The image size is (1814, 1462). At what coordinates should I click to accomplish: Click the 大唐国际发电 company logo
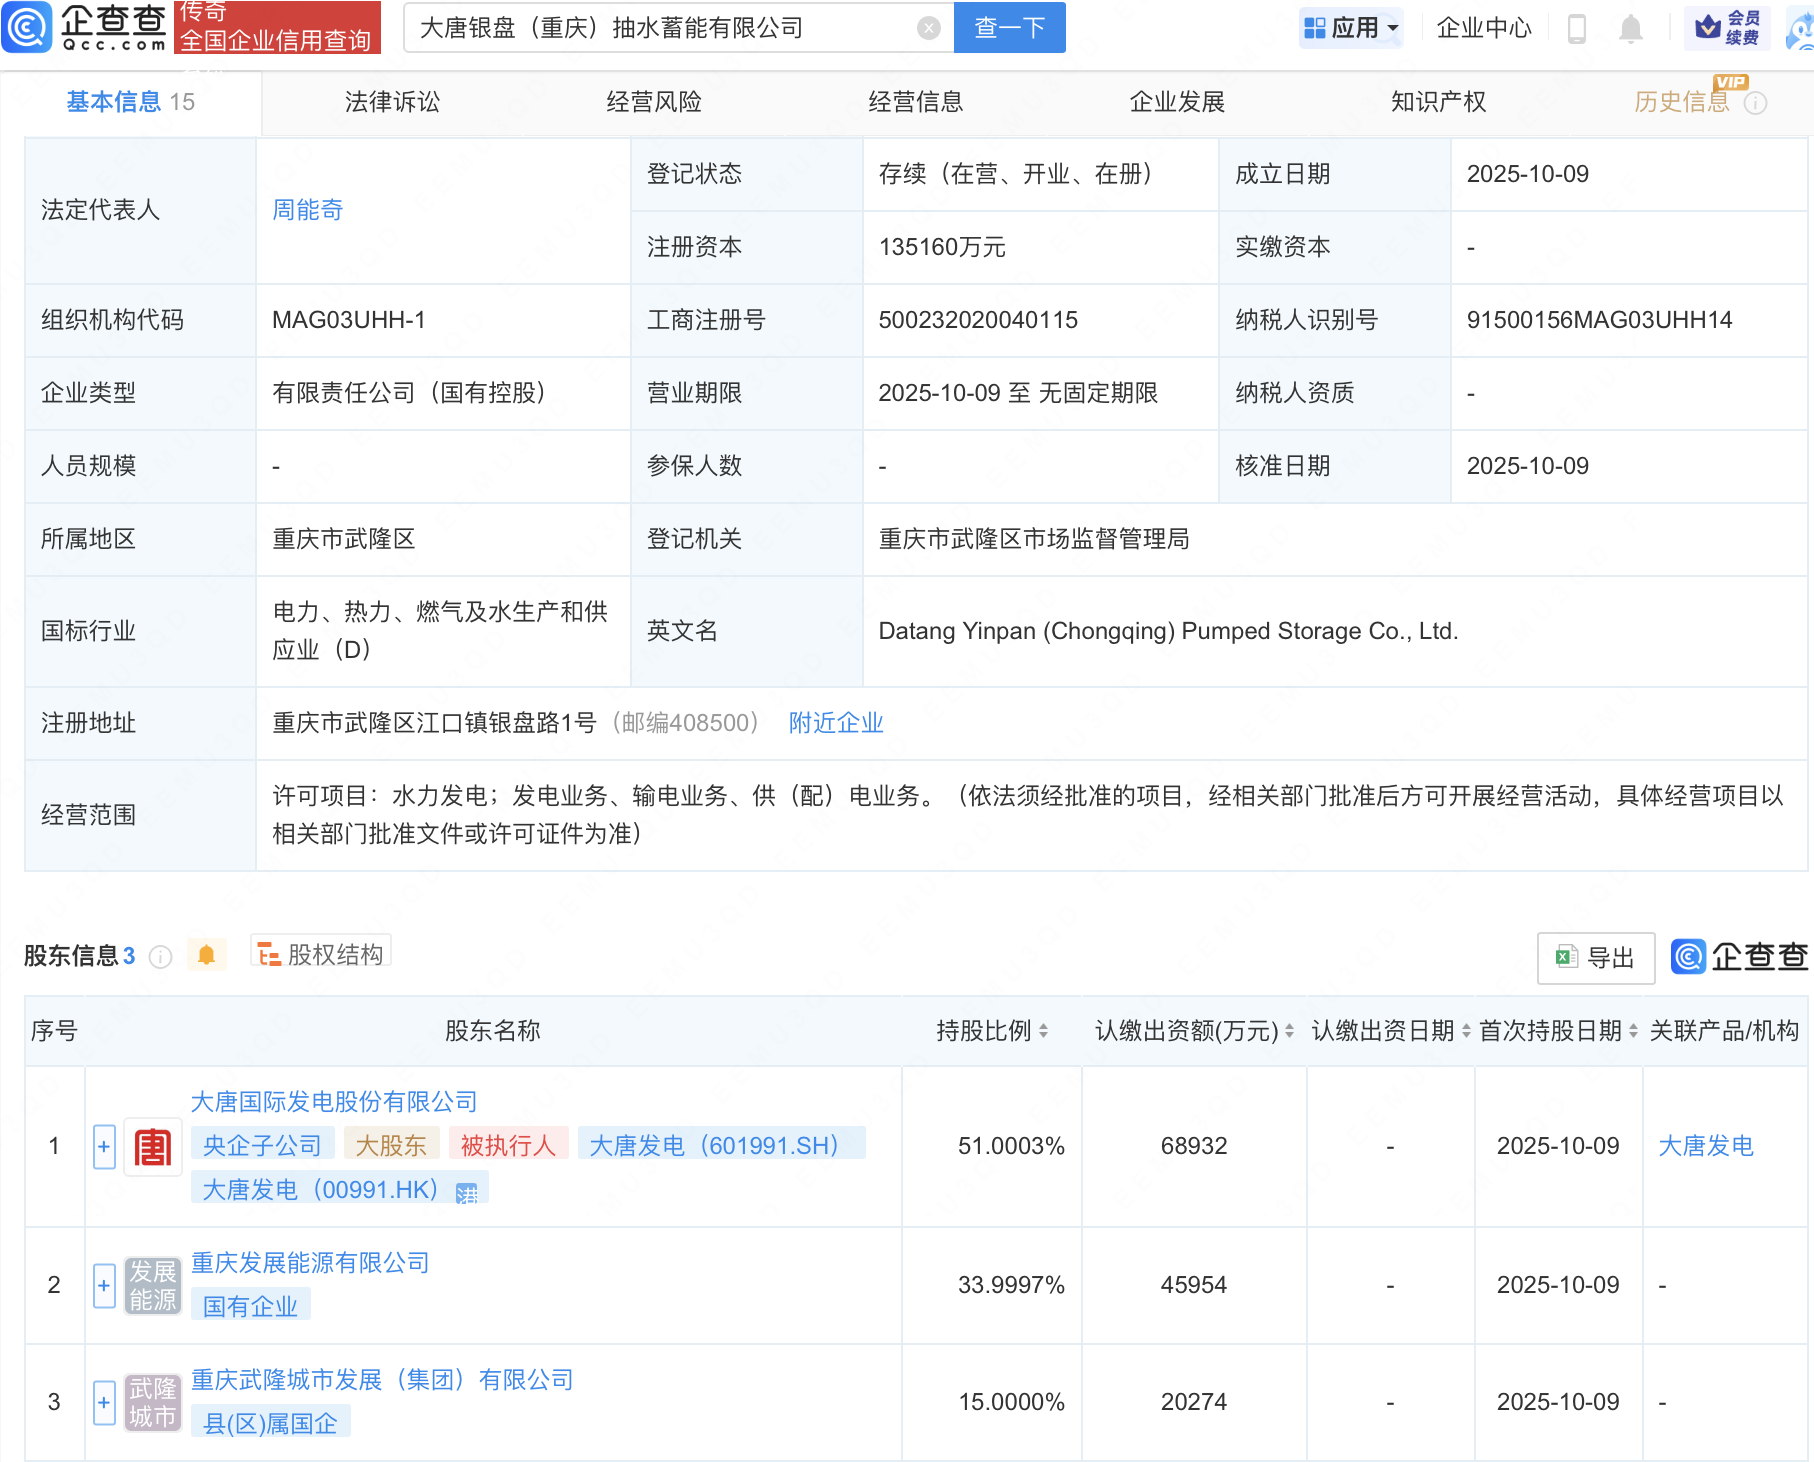click(x=153, y=1147)
